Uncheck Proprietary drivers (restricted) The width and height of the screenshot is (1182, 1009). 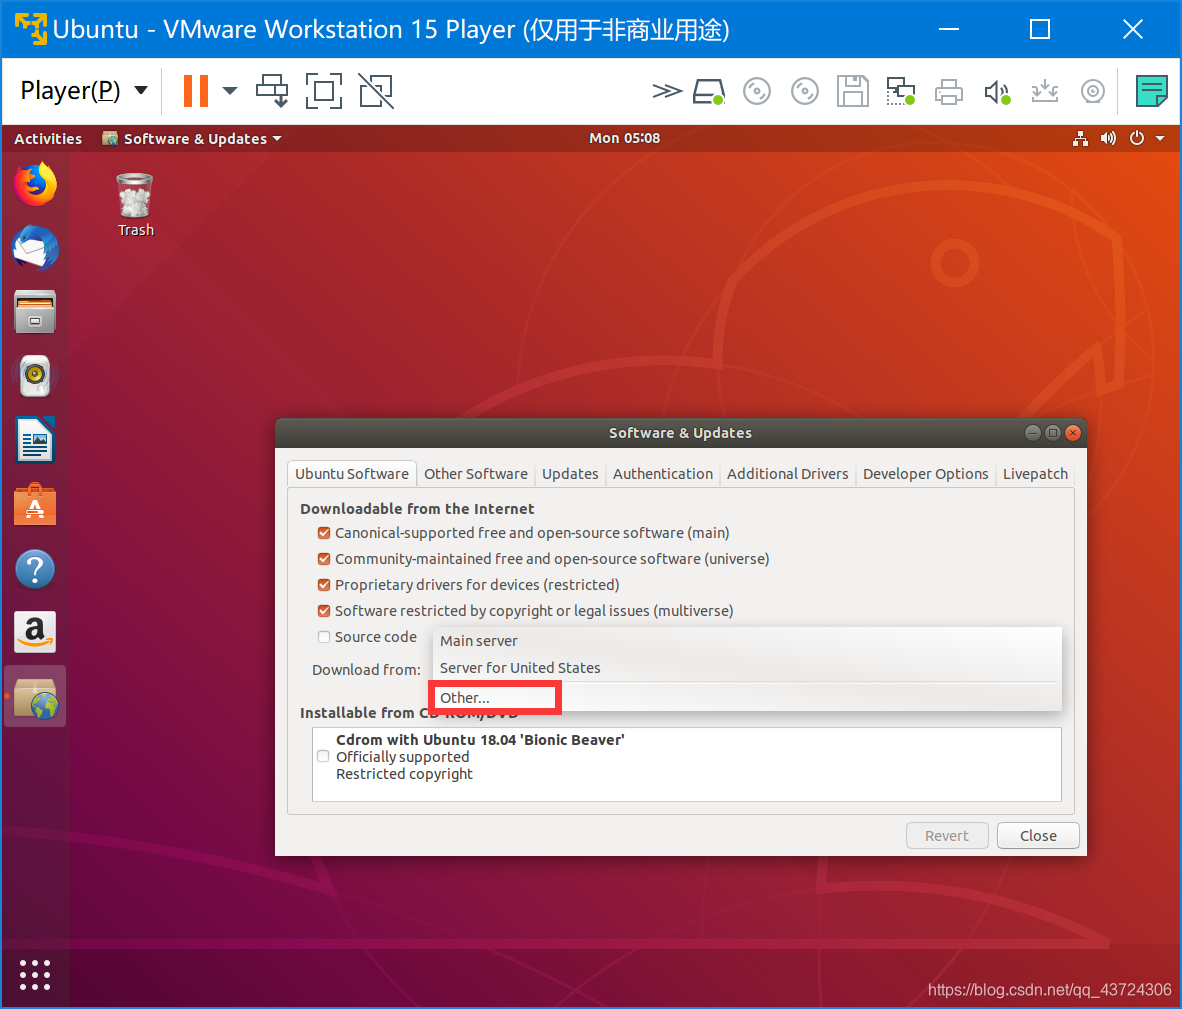[x=324, y=585]
